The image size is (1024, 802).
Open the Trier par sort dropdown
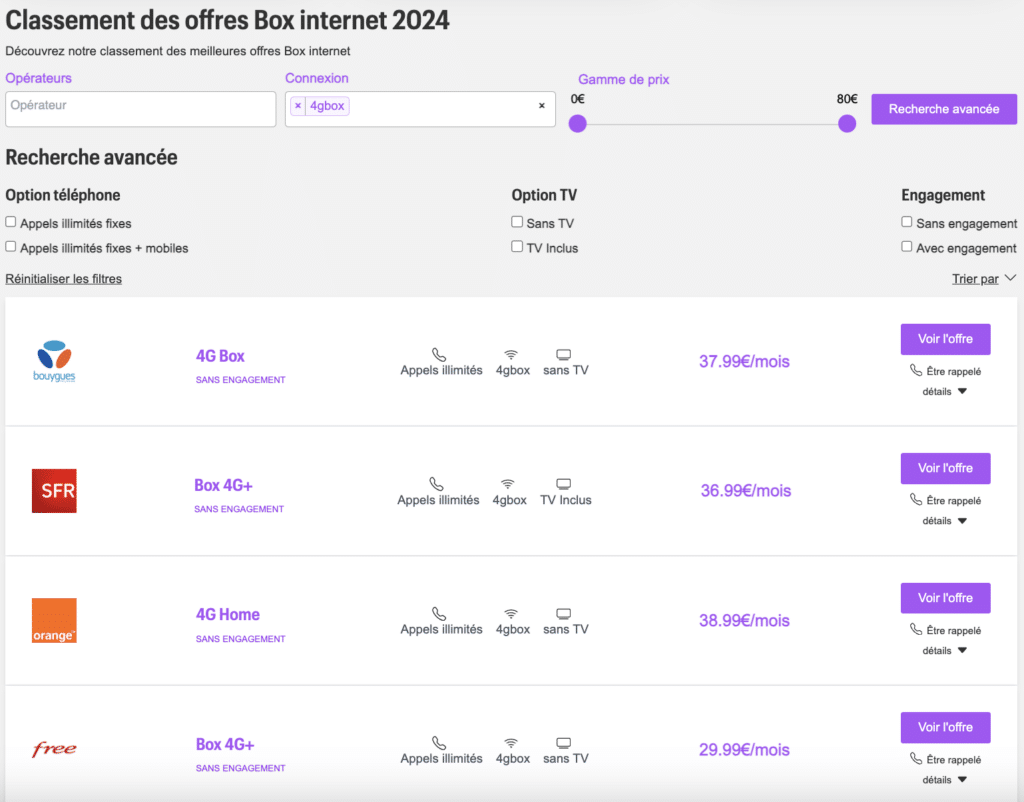983,279
